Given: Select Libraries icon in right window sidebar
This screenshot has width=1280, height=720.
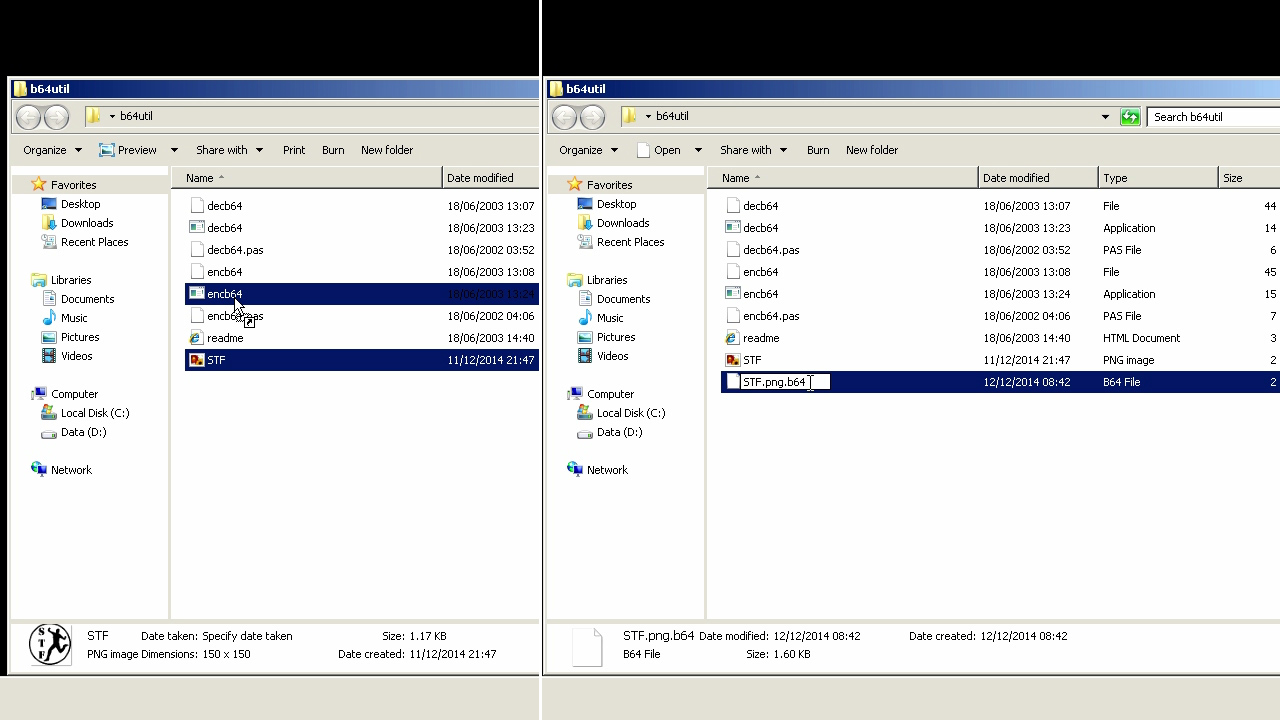Looking at the screenshot, I should coord(575,280).
